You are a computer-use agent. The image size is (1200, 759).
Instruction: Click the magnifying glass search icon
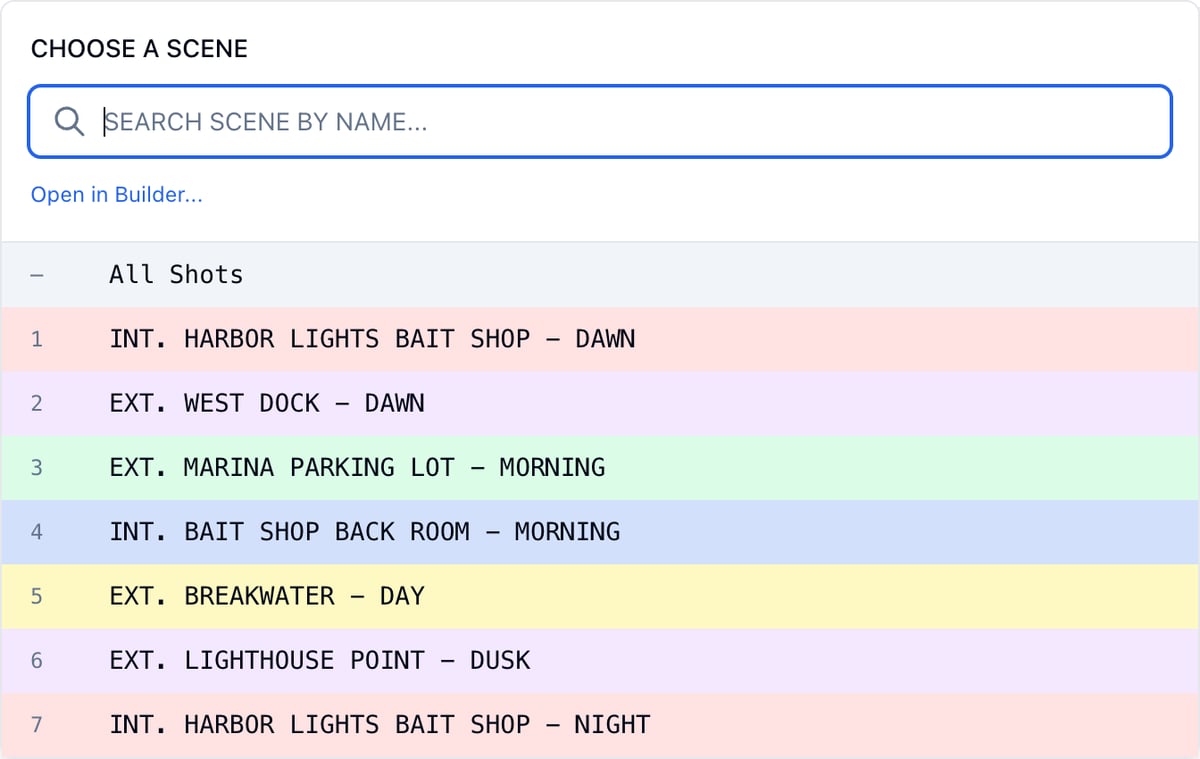(x=69, y=122)
